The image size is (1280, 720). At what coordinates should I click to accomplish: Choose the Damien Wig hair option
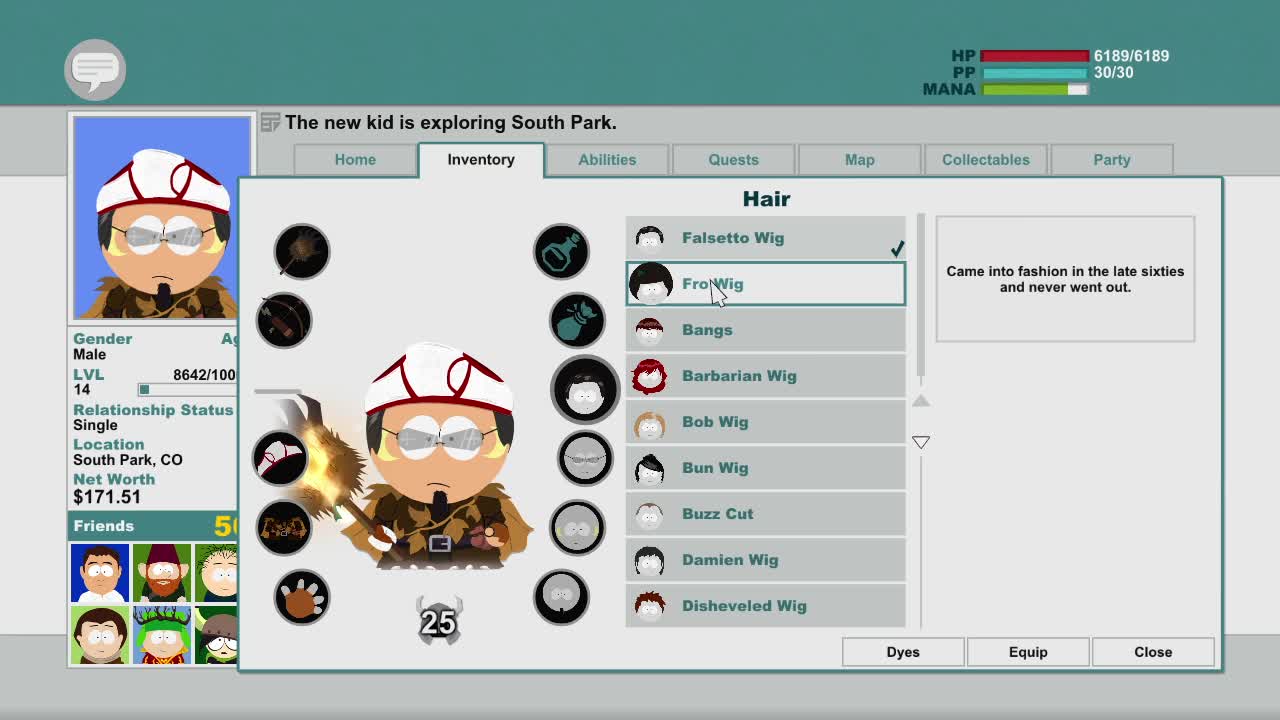tap(766, 560)
